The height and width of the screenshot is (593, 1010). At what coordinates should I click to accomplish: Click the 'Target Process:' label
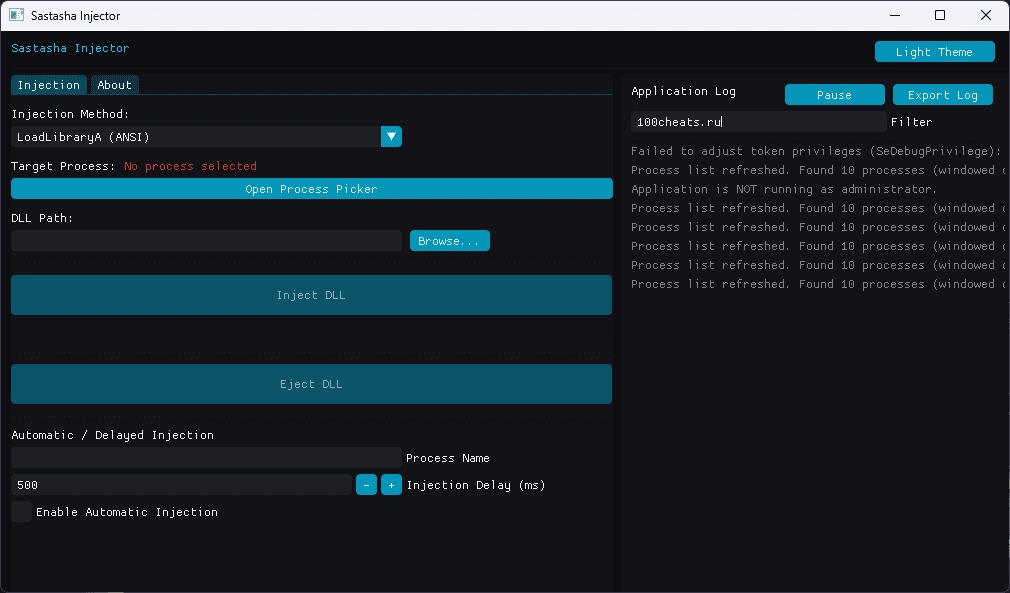[63, 166]
